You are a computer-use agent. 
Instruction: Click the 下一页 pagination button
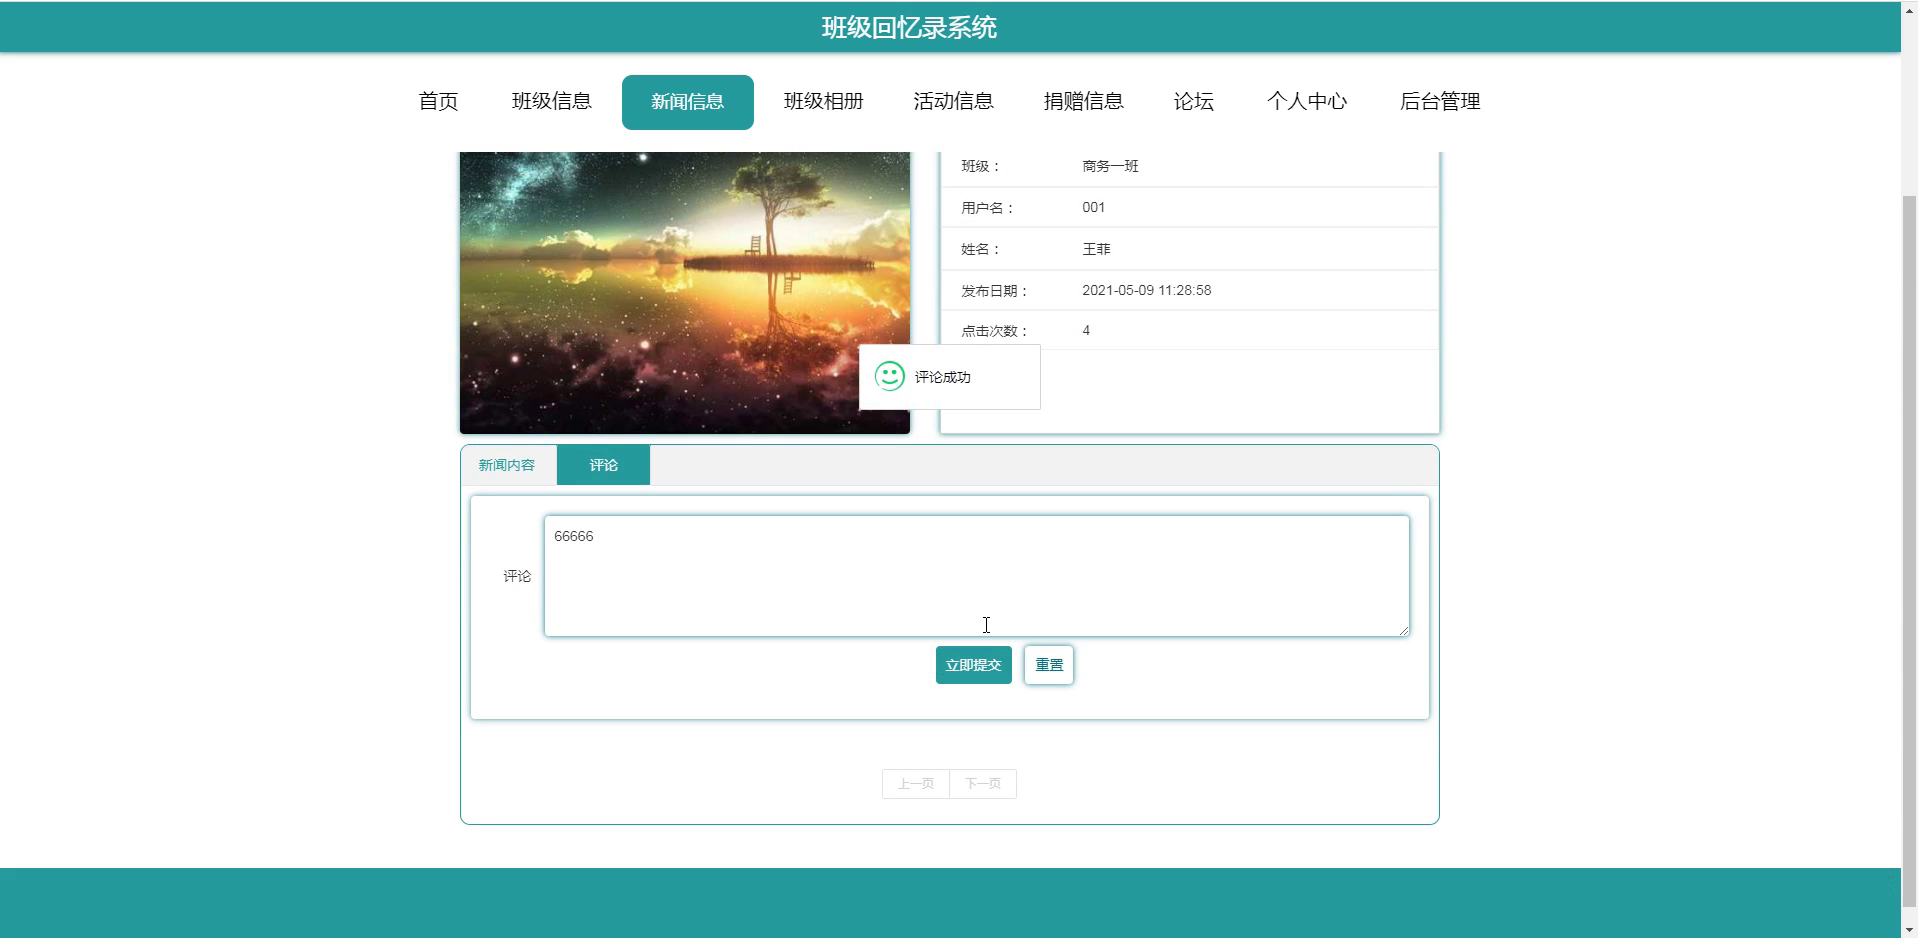point(982,784)
